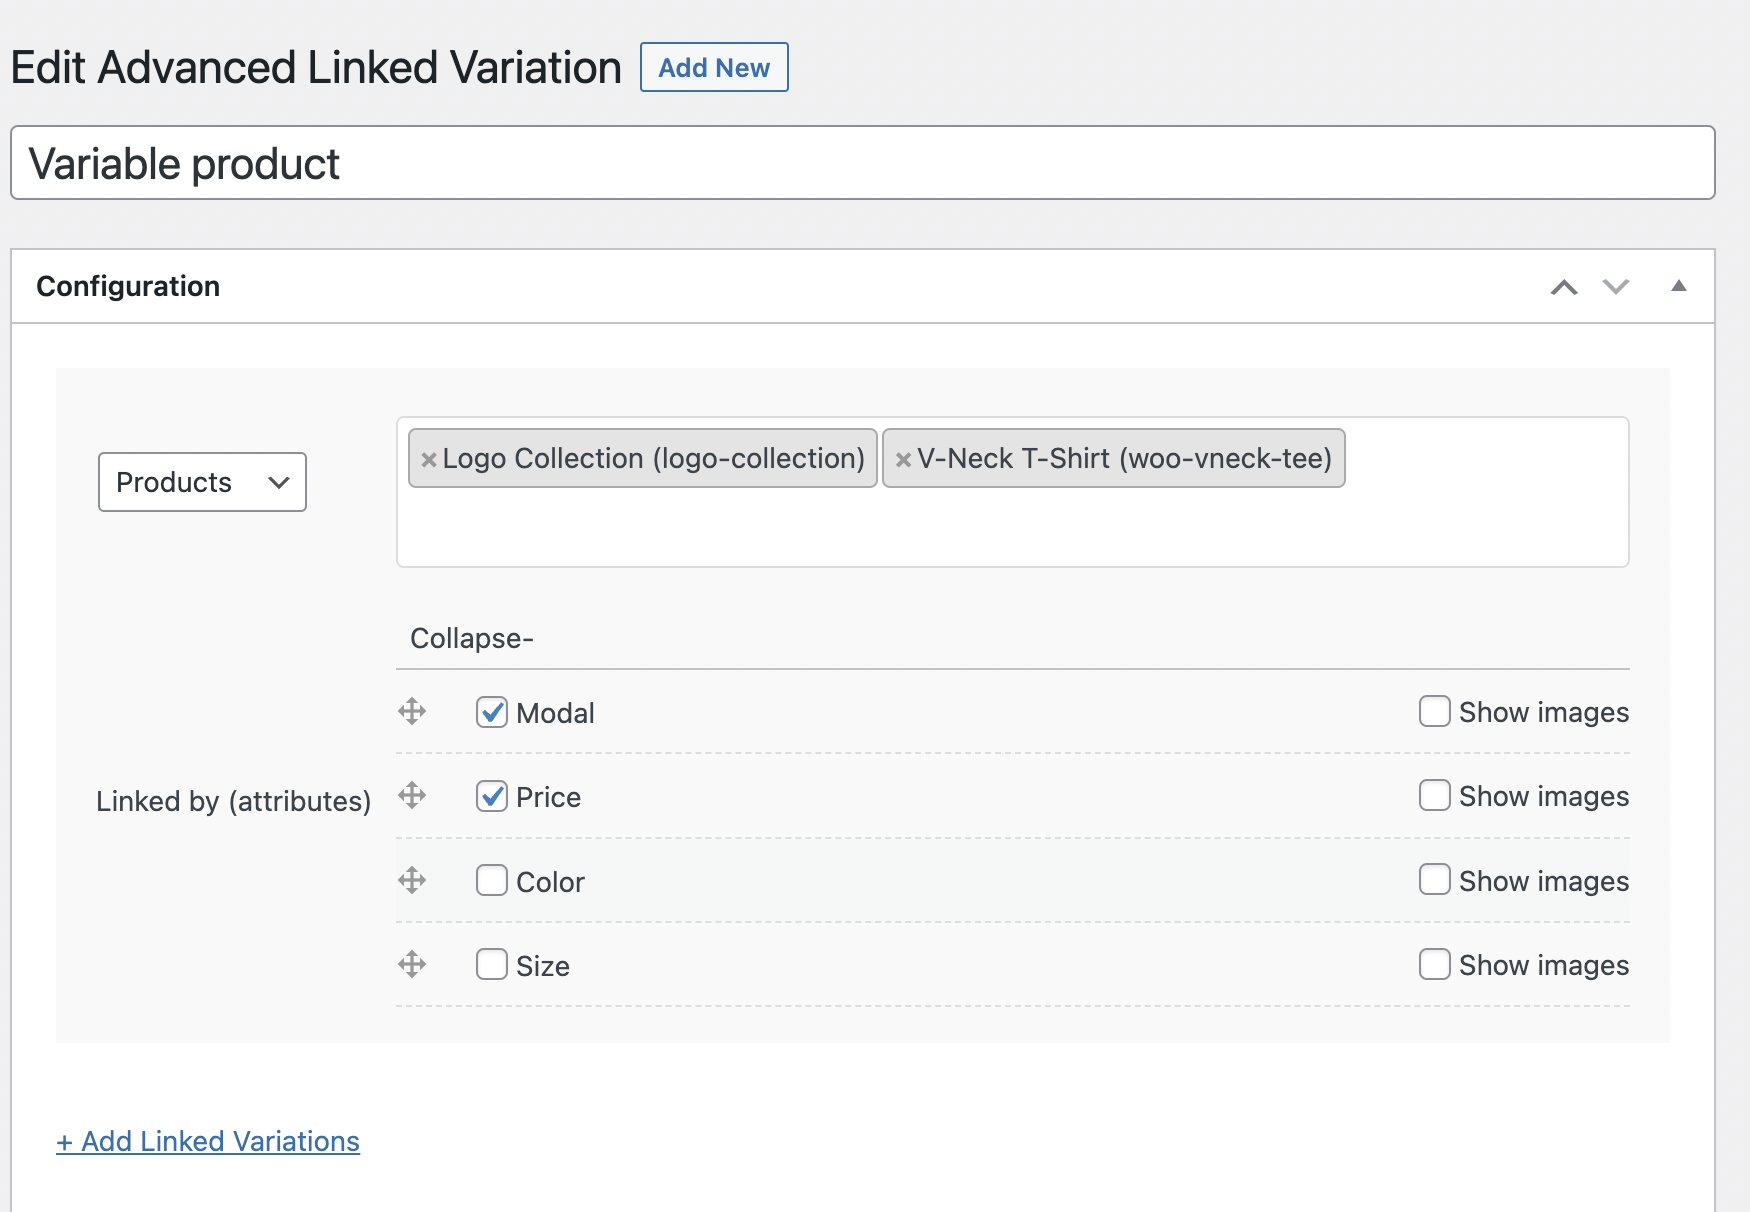Enable Show images for Modal

click(x=1435, y=711)
